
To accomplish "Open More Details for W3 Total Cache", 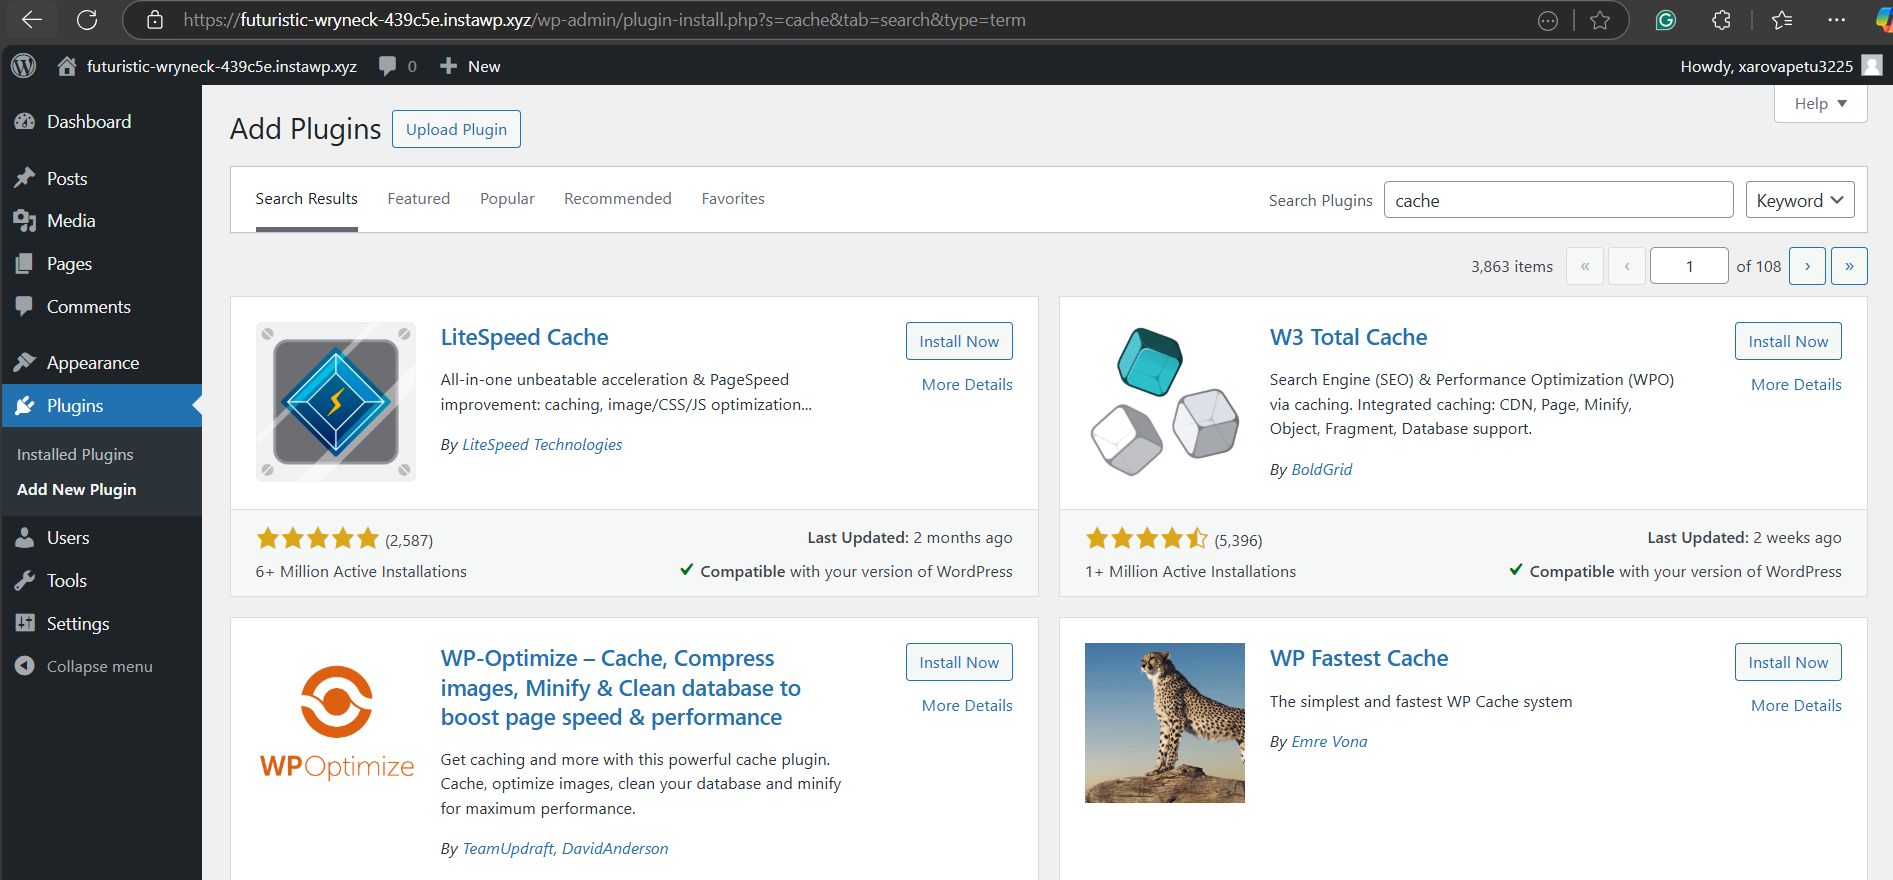I will pos(1796,385).
